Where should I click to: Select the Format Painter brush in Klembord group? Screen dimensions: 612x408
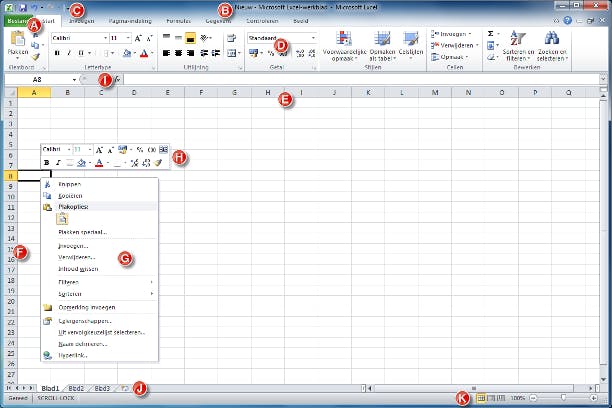pyautogui.click(x=35, y=57)
